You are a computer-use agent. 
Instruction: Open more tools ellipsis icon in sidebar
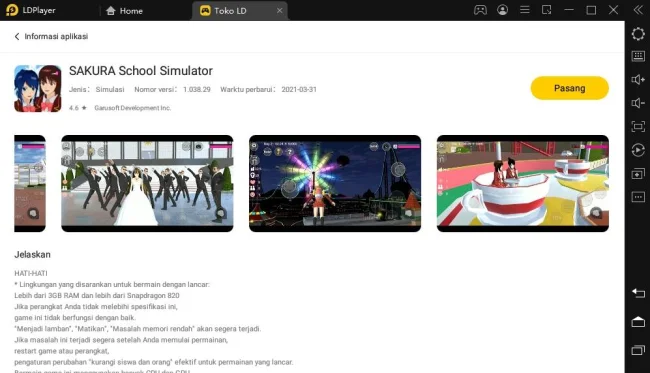point(638,197)
